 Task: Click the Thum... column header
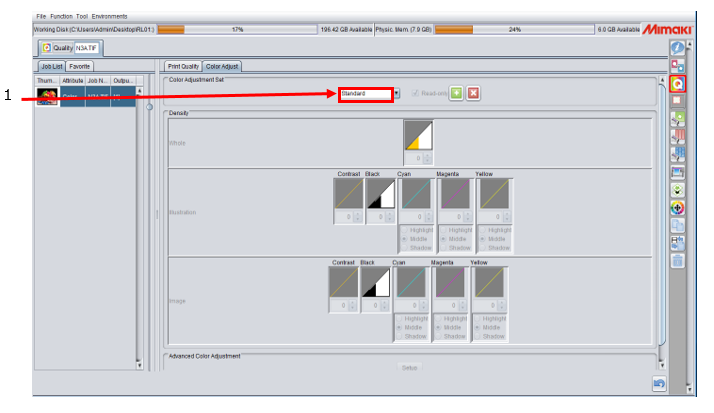click(47, 81)
